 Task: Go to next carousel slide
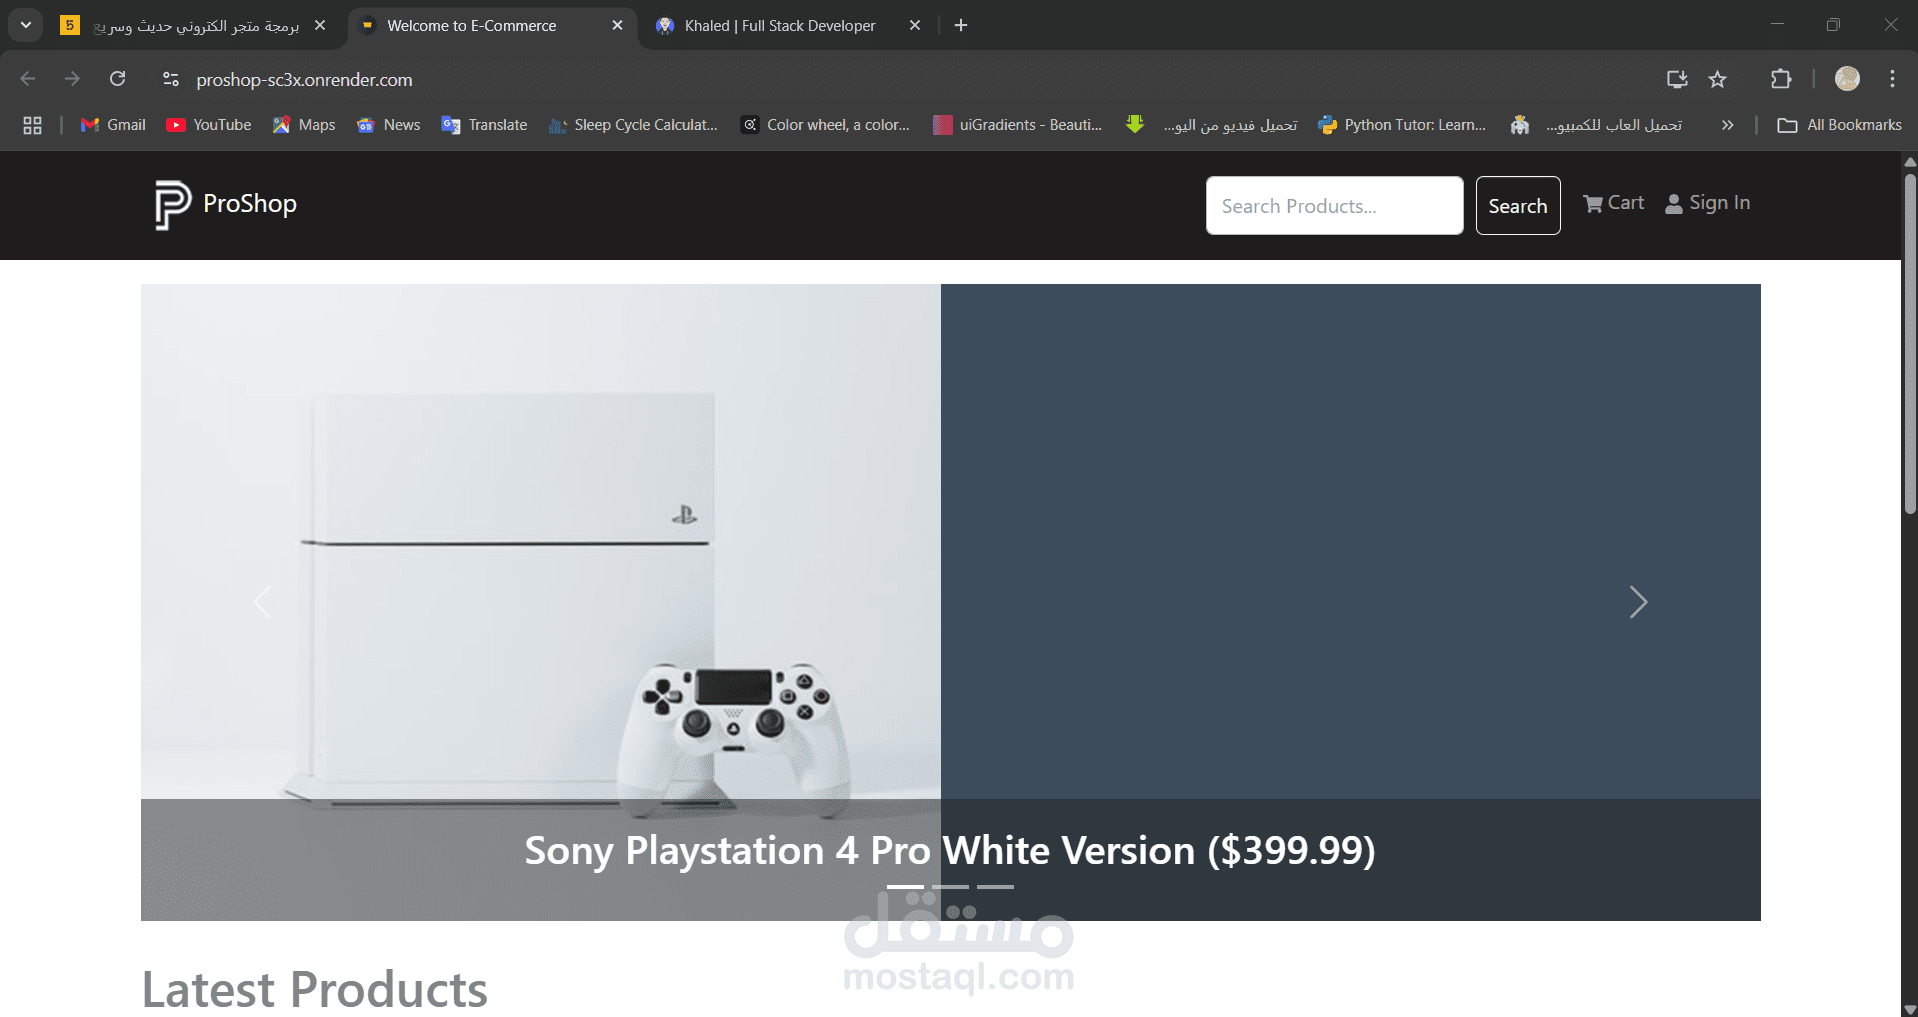pos(1638,602)
